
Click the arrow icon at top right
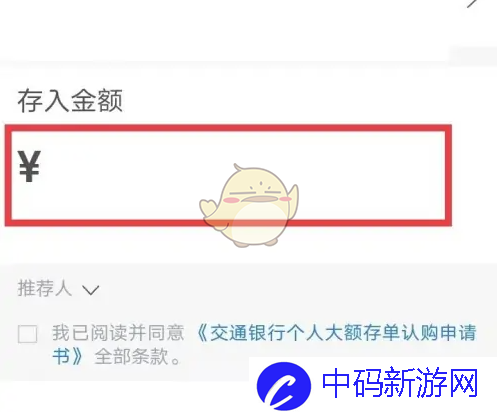tap(472, 3)
